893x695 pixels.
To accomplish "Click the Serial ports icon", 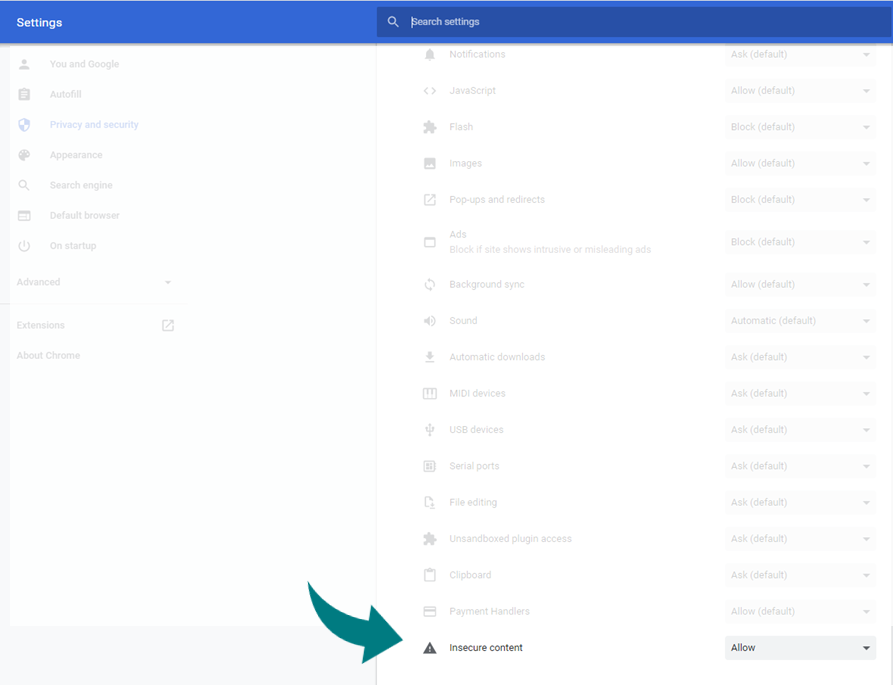I will pyautogui.click(x=430, y=467).
